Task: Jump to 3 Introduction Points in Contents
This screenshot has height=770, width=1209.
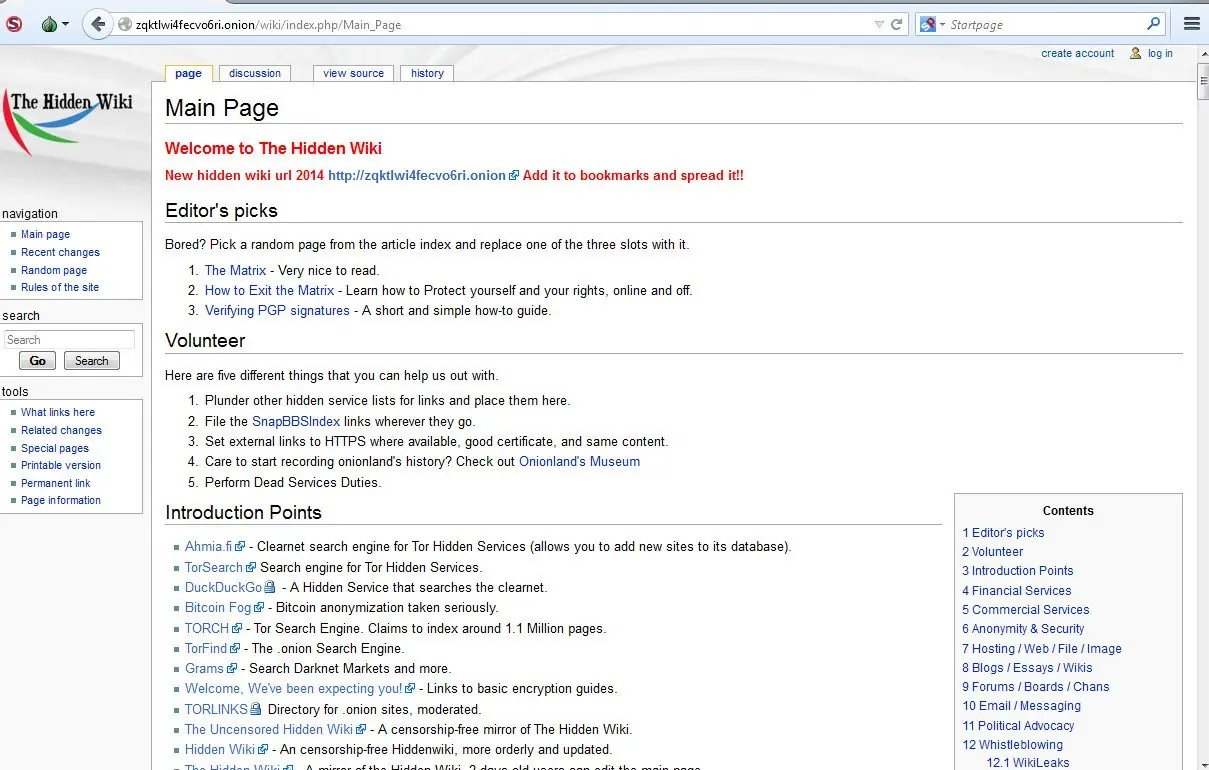Action: (x=1018, y=570)
